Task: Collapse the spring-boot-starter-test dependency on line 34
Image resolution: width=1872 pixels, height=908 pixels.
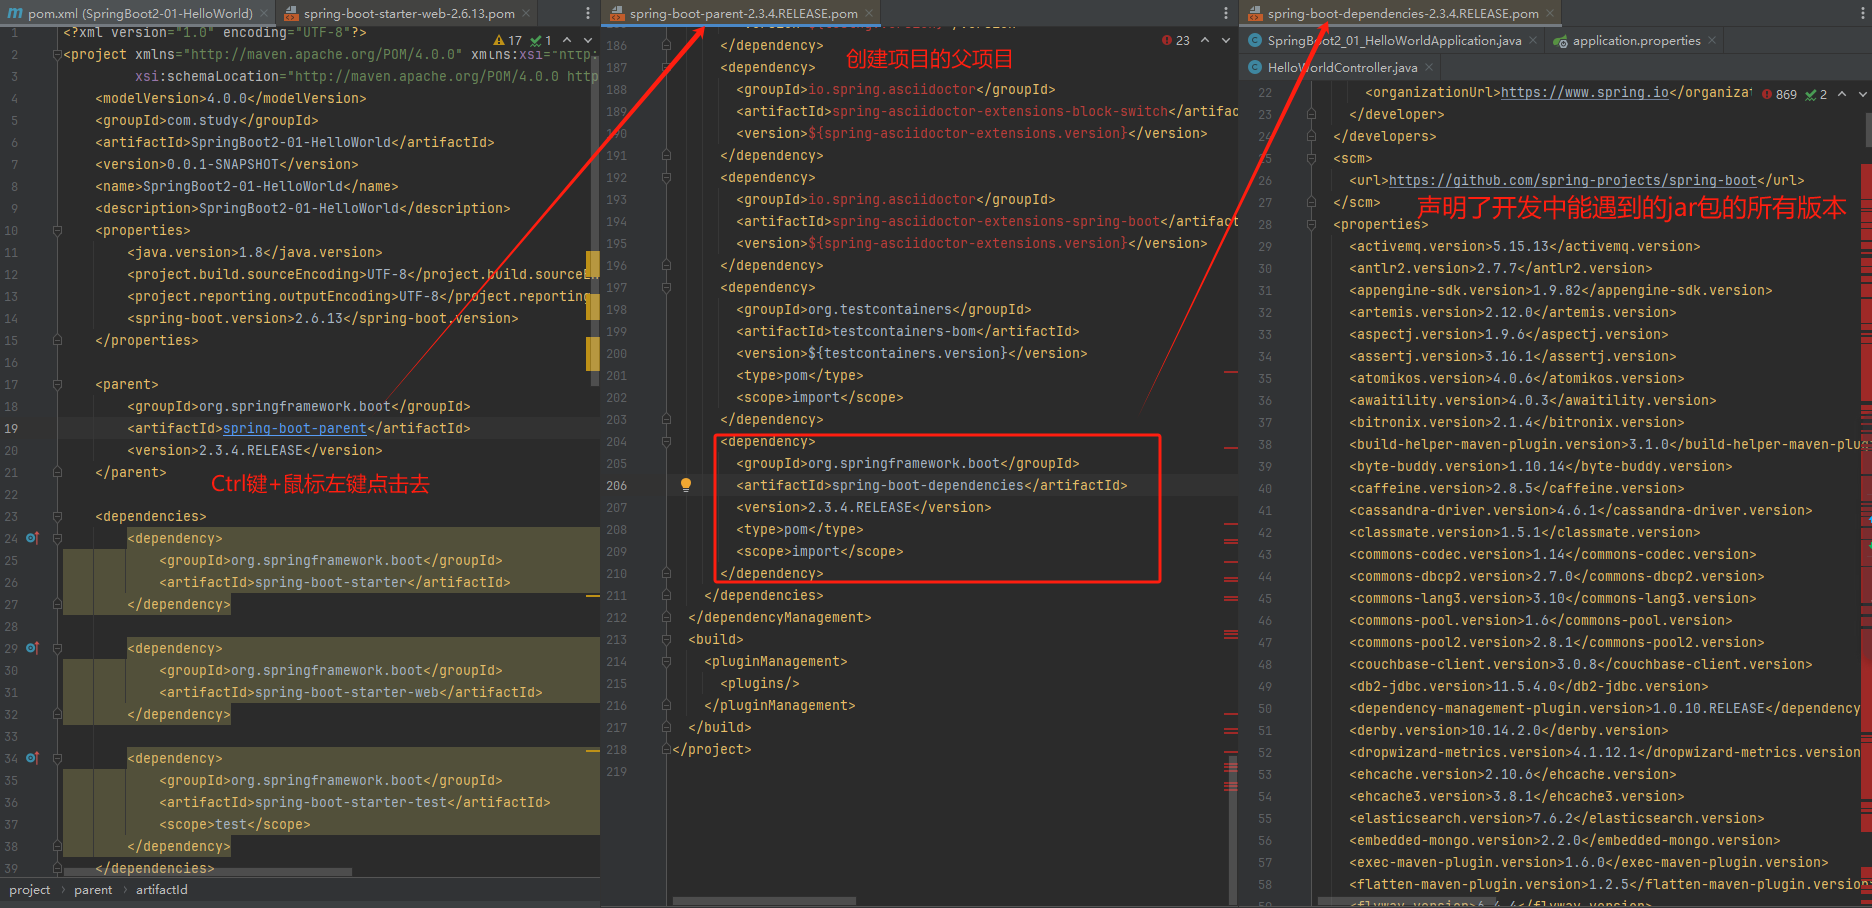Action: (x=57, y=758)
